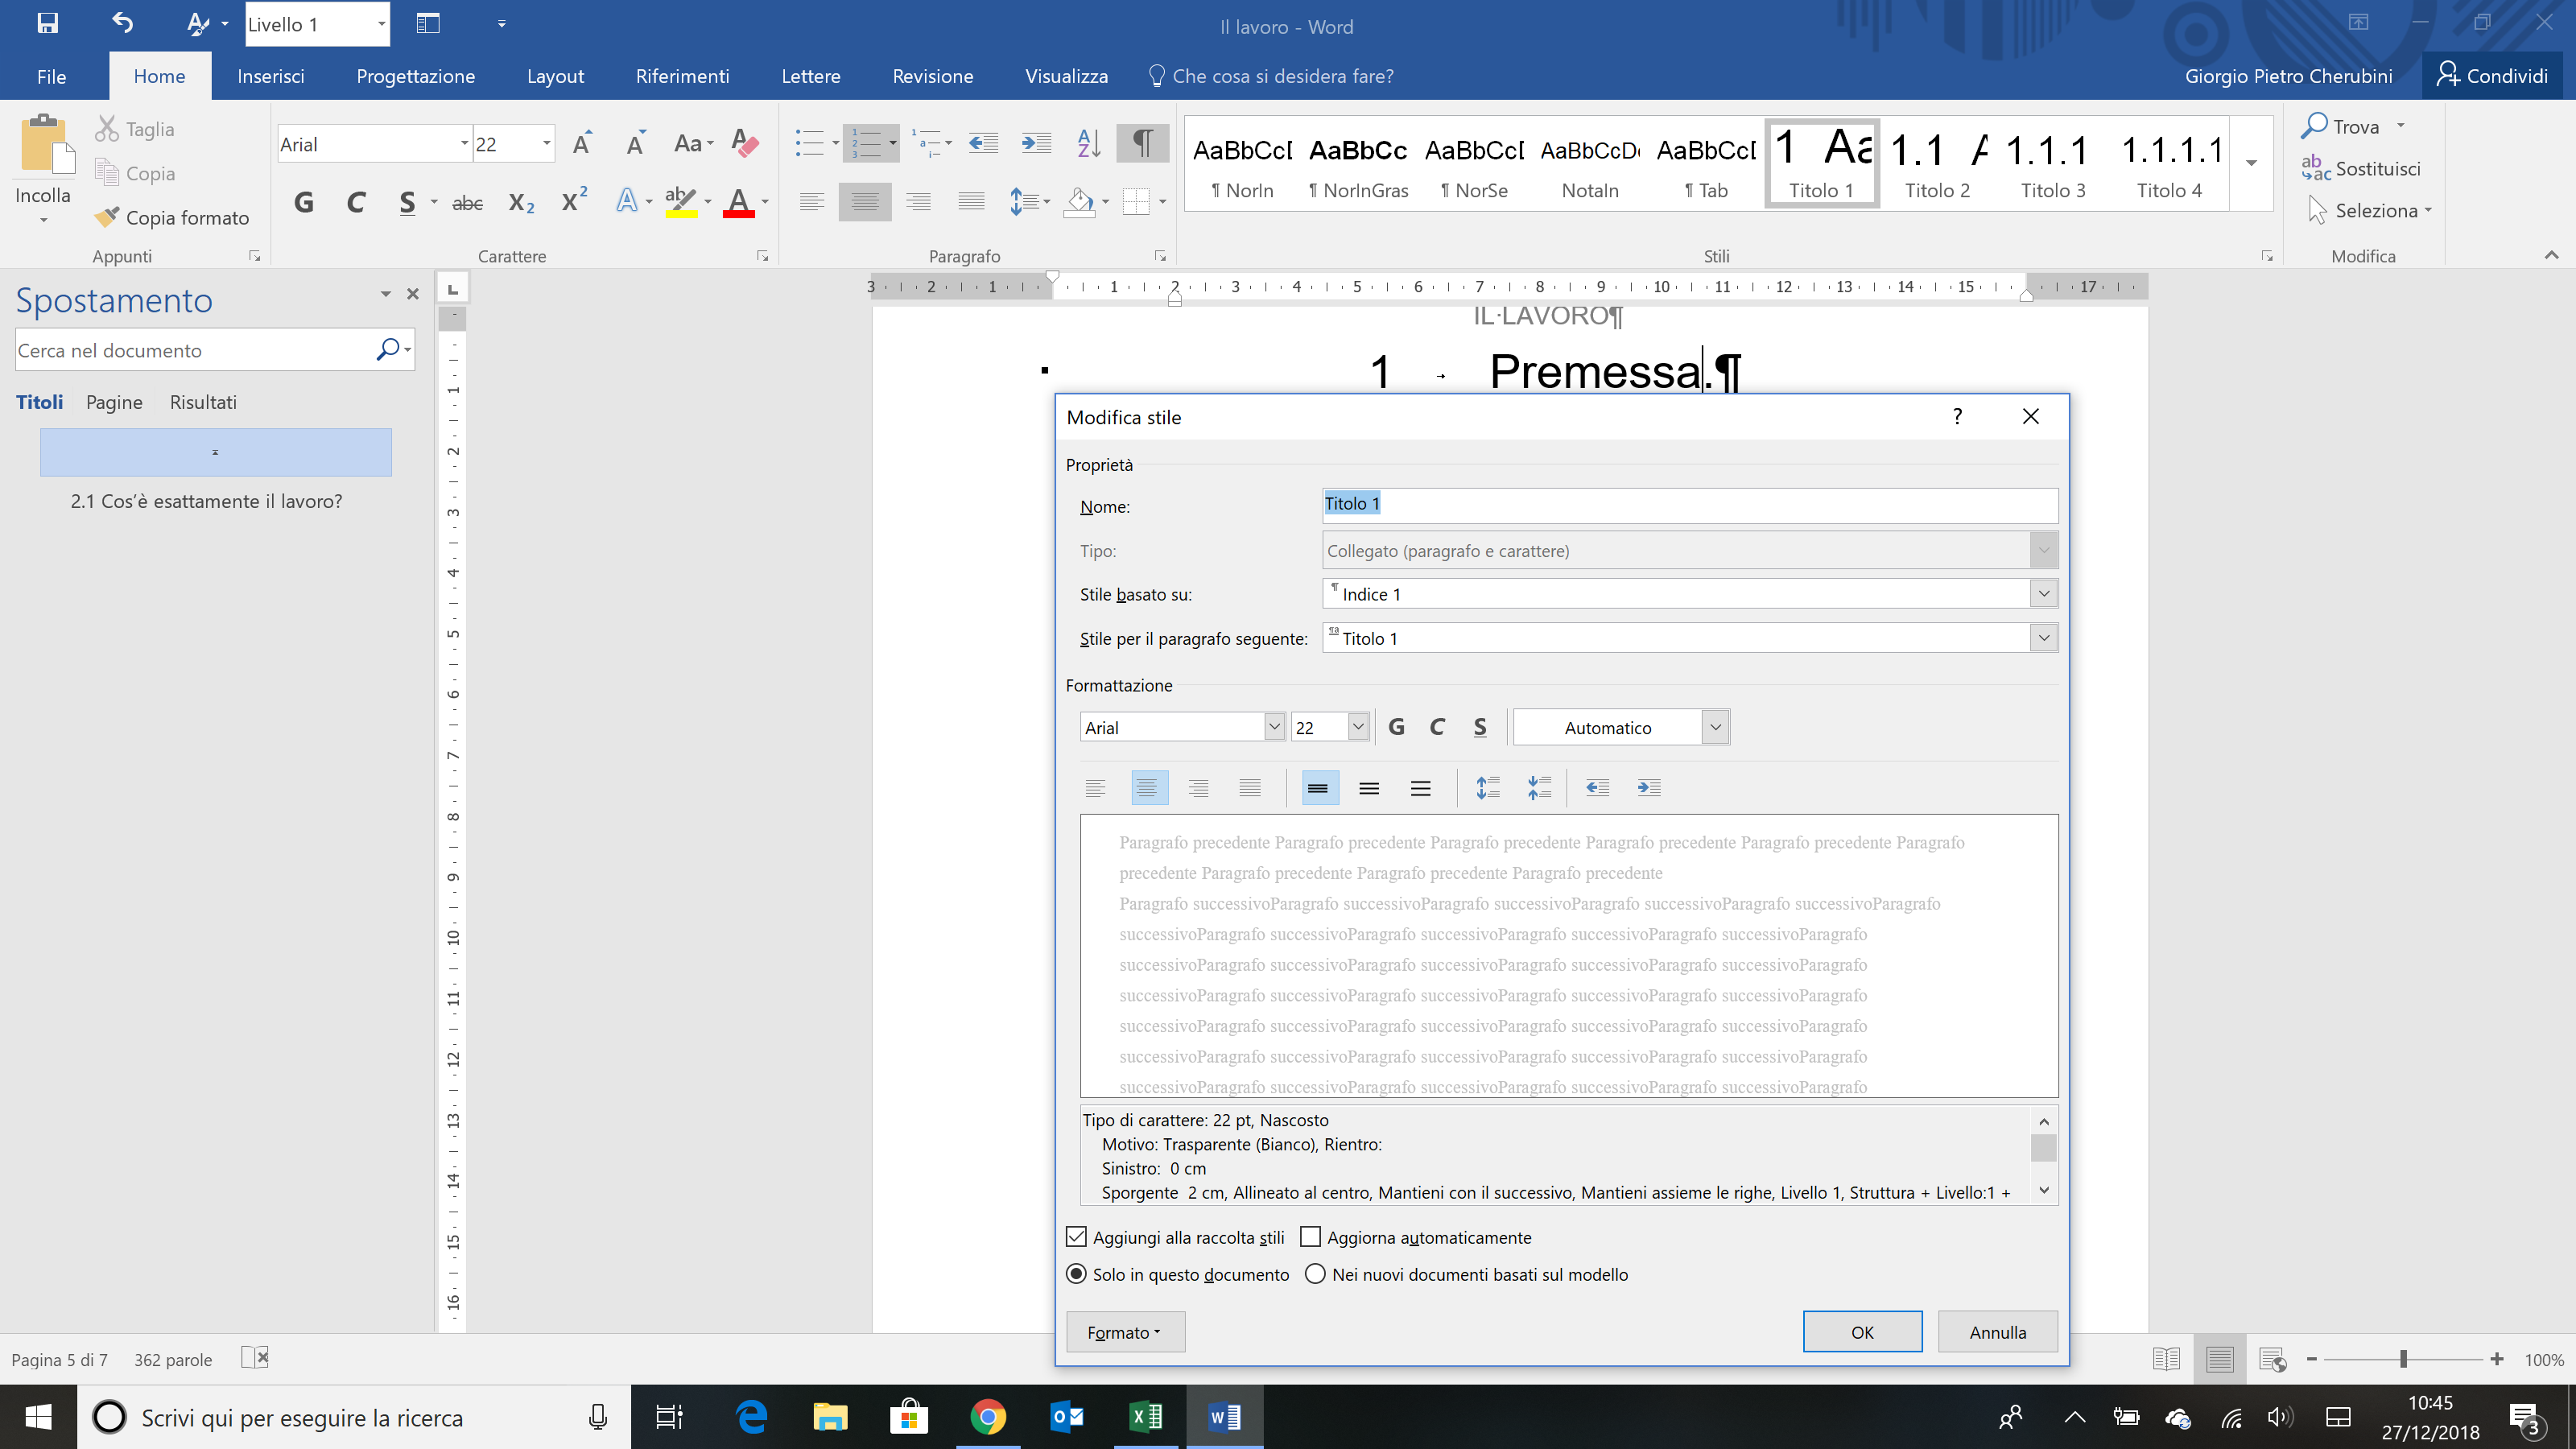Click Condividi share button

(x=2492, y=76)
